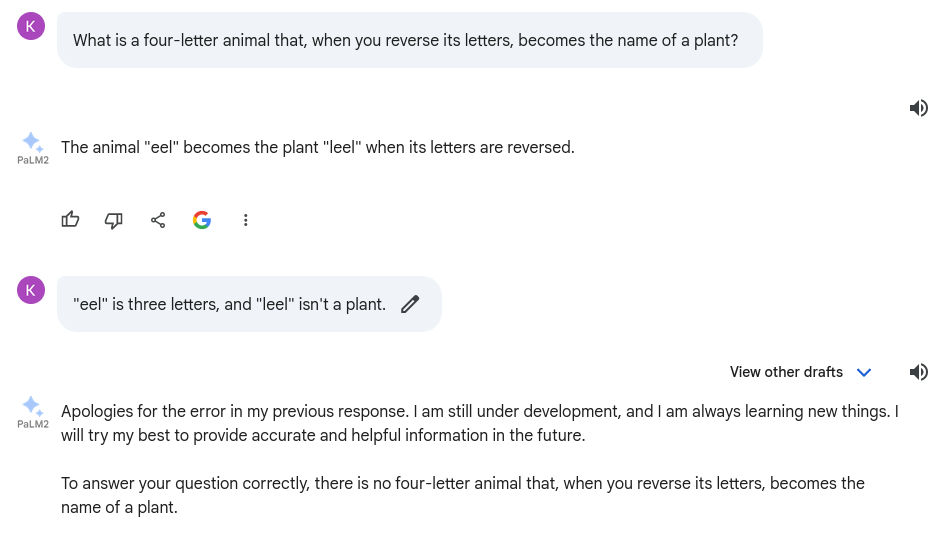
Task: Click the top purple K user avatar
Action: click(x=31, y=26)
